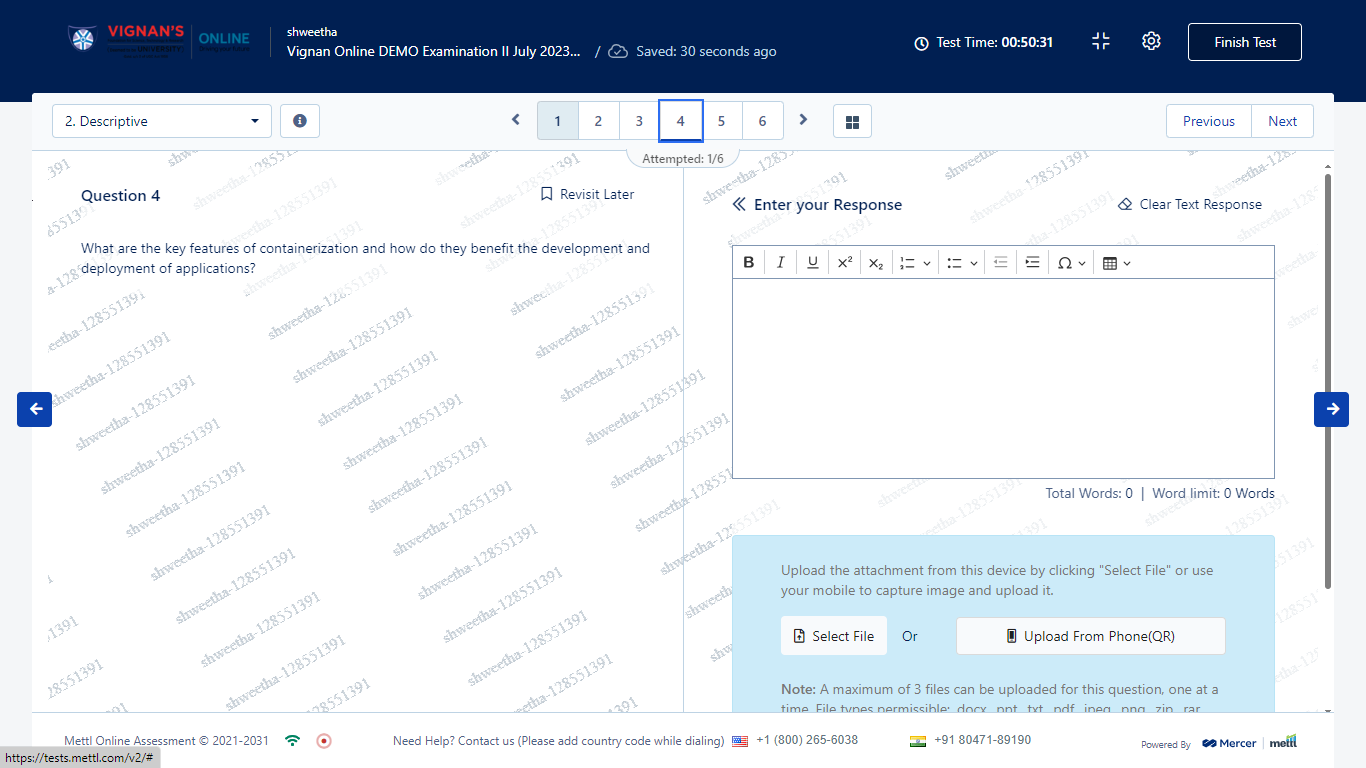Open the section selector '2. Descriptive'
Viewport: 1366px width, 768px height.
point(162,121)
